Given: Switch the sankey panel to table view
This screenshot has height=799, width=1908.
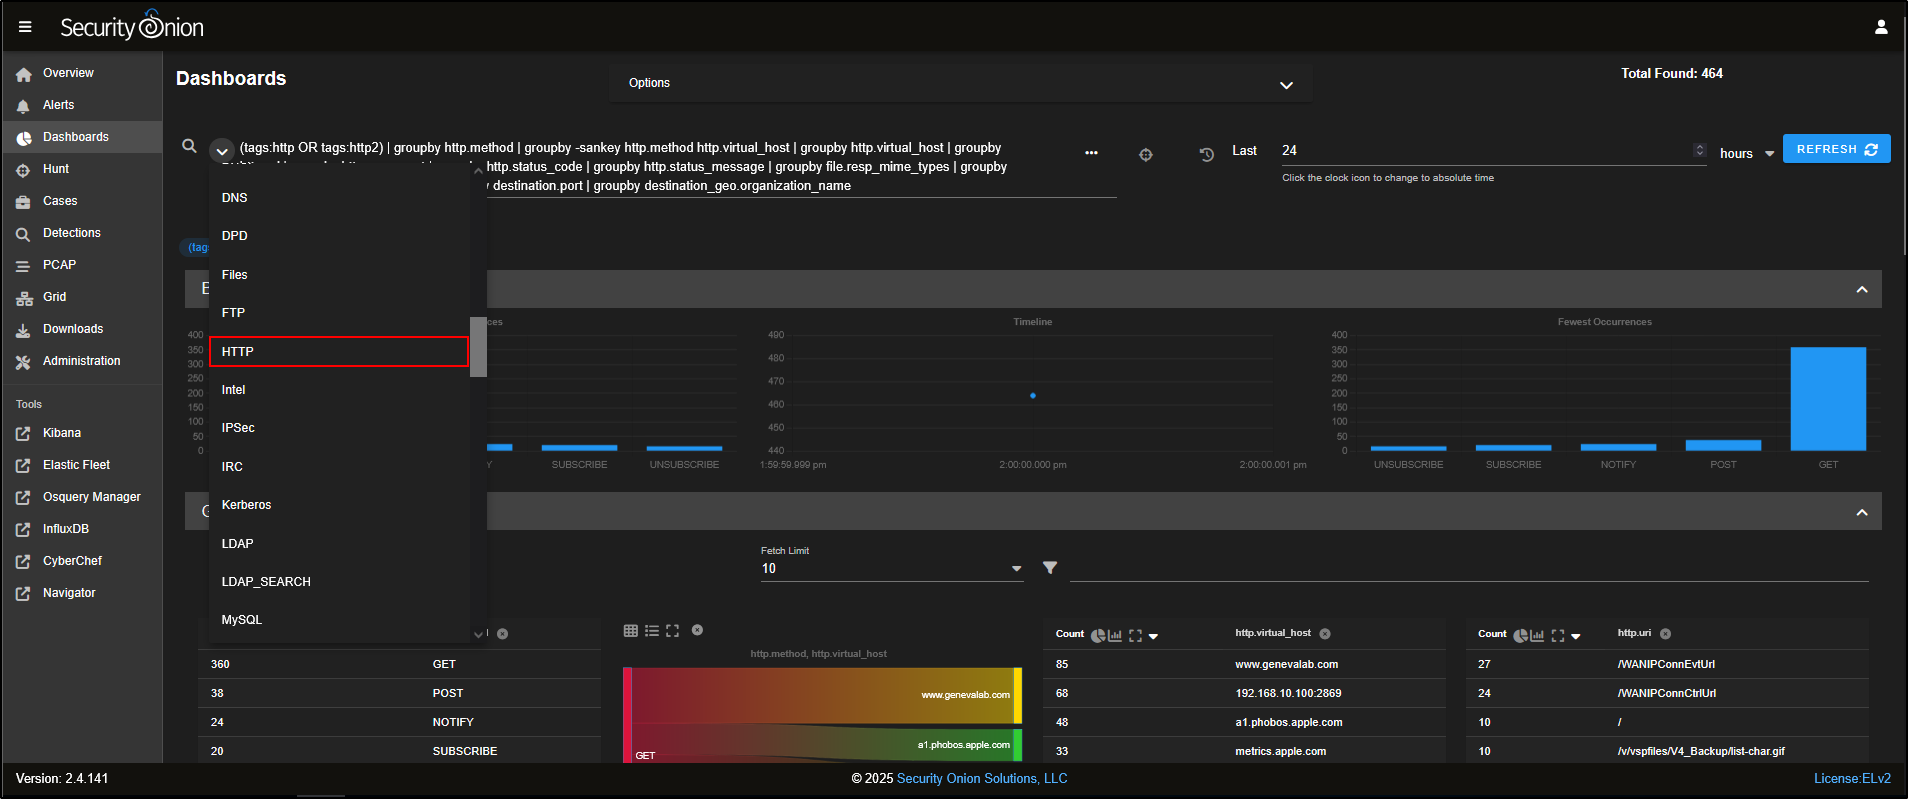Looking at the screenshot, I should click(630, 631).
